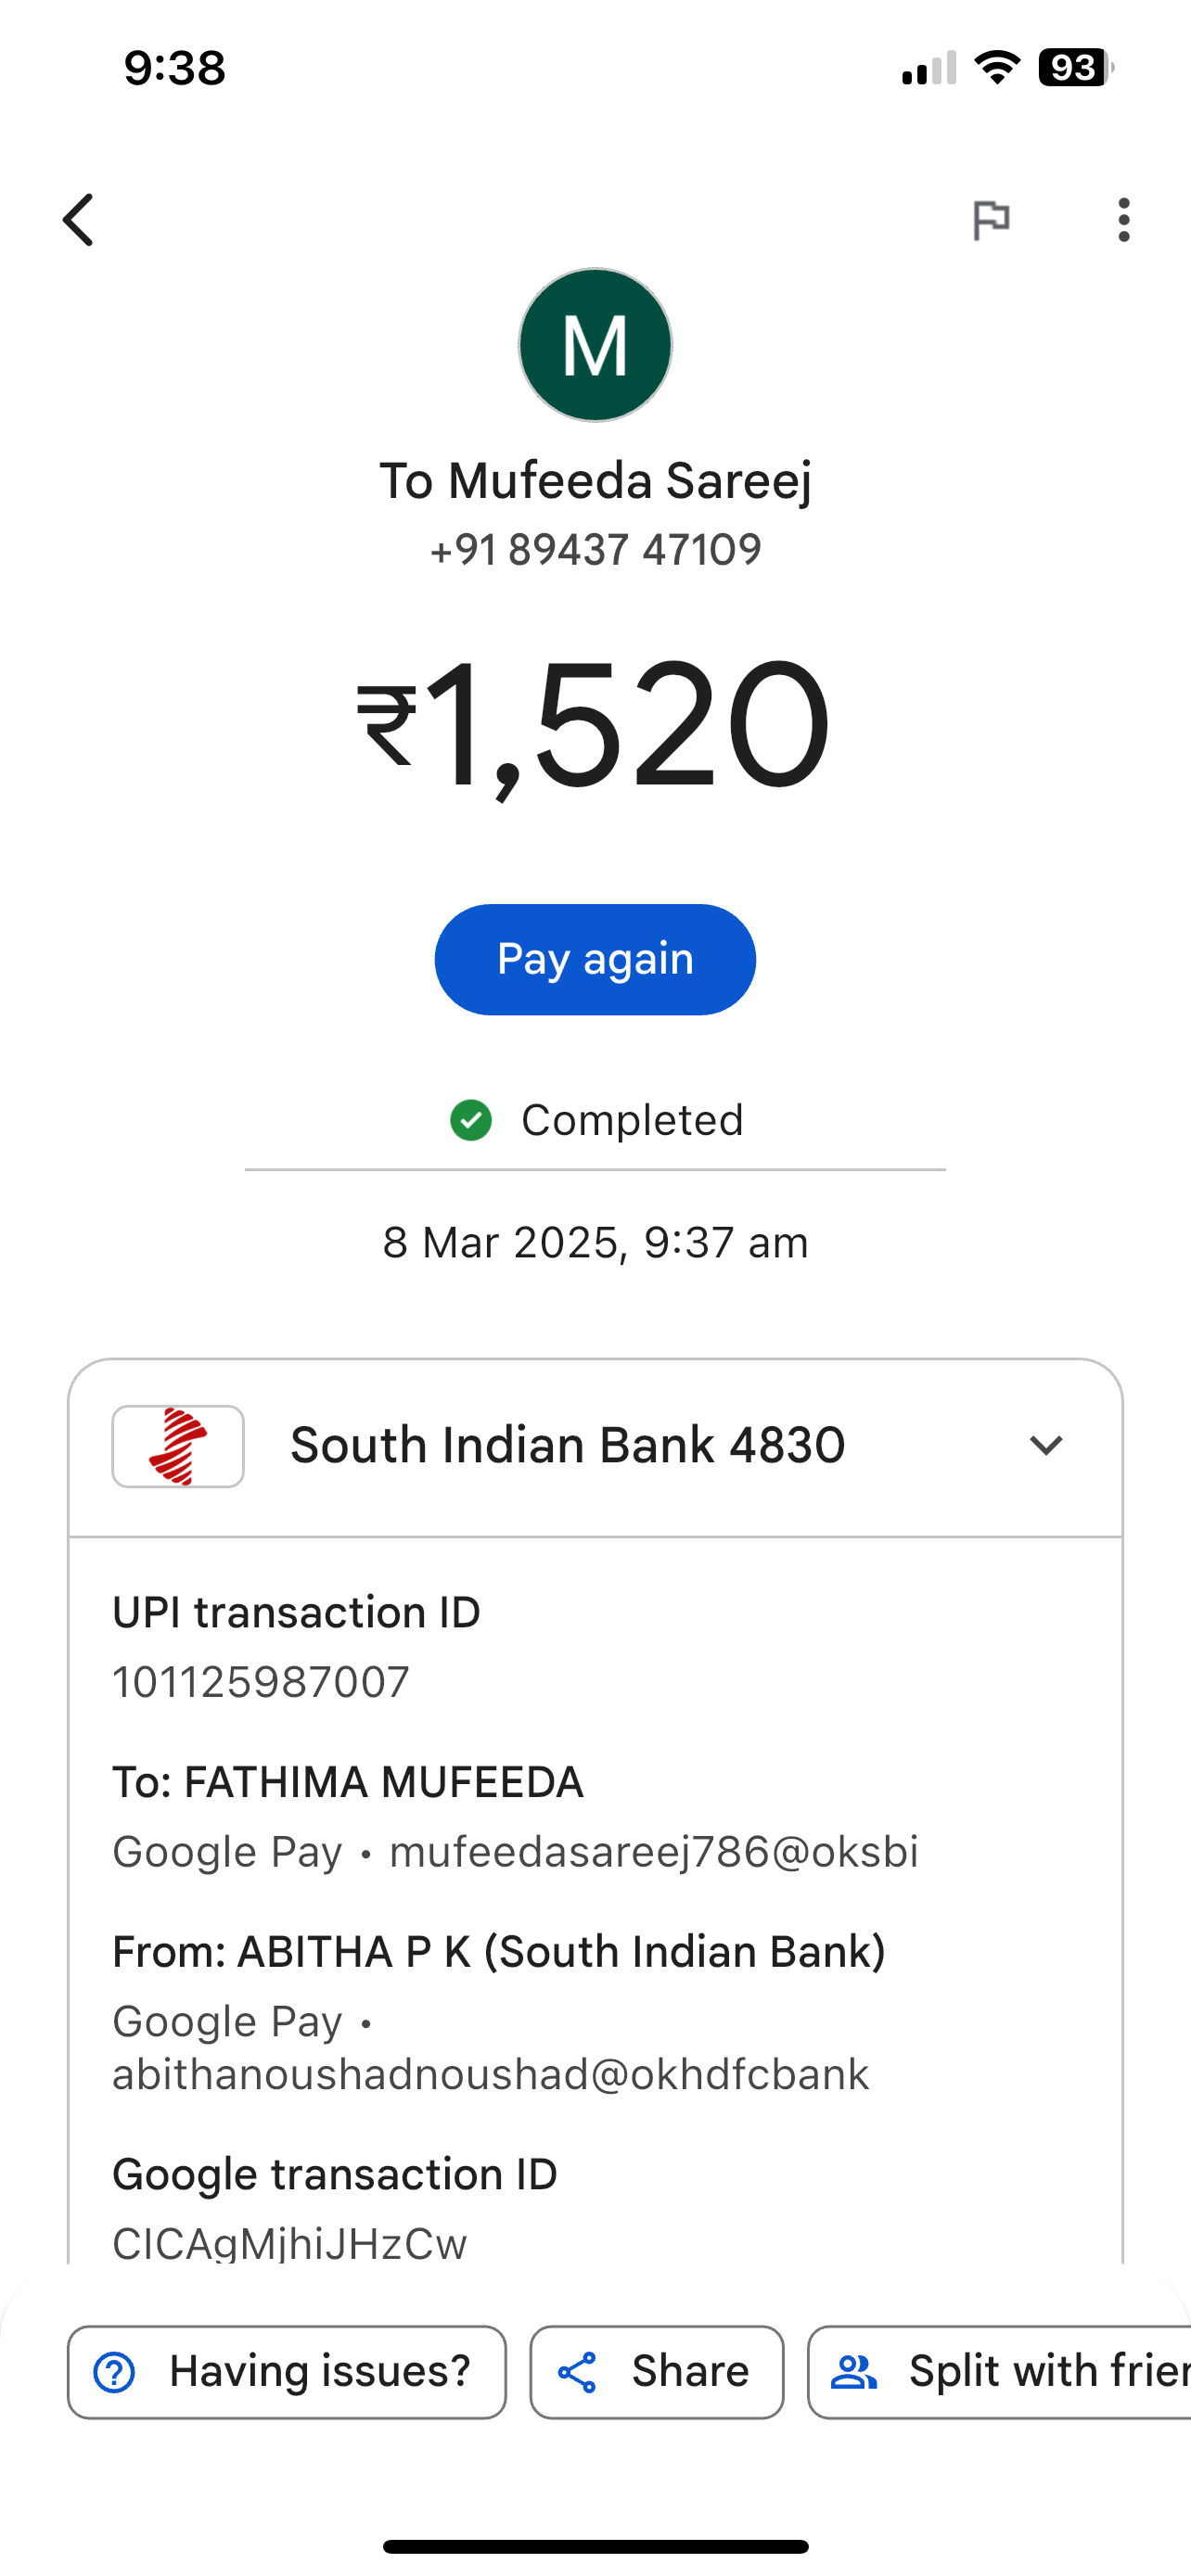The image size is (1191, 2576).
Task: Collapse the bank details chevron
Action: point(1045,1446)
